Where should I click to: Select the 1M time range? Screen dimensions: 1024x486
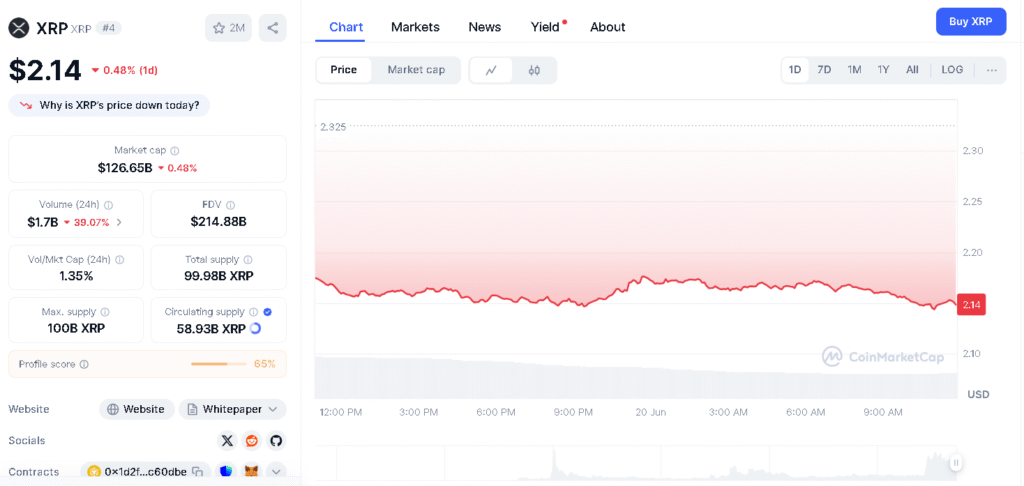pos(854,70)
